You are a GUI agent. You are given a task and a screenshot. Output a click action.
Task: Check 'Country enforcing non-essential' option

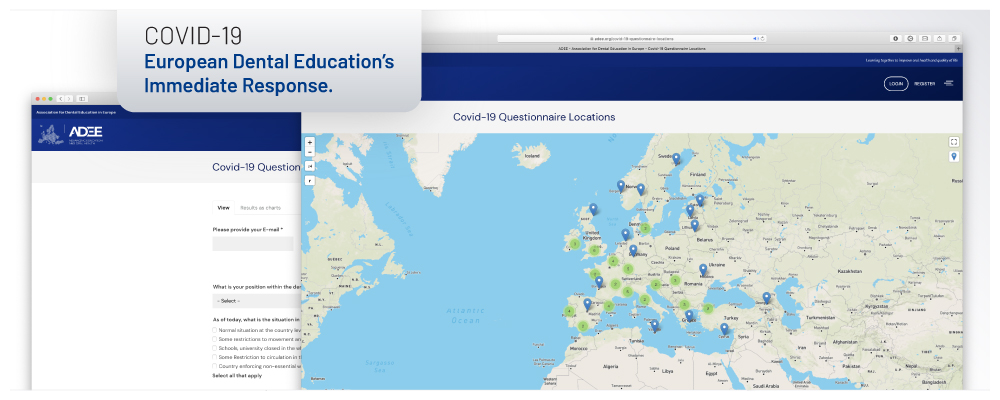(x=215, y=365)
